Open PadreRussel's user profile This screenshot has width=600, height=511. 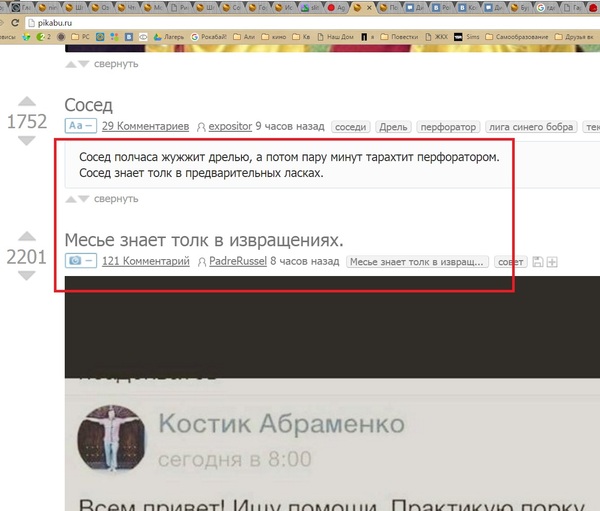(x=238, y=261)
